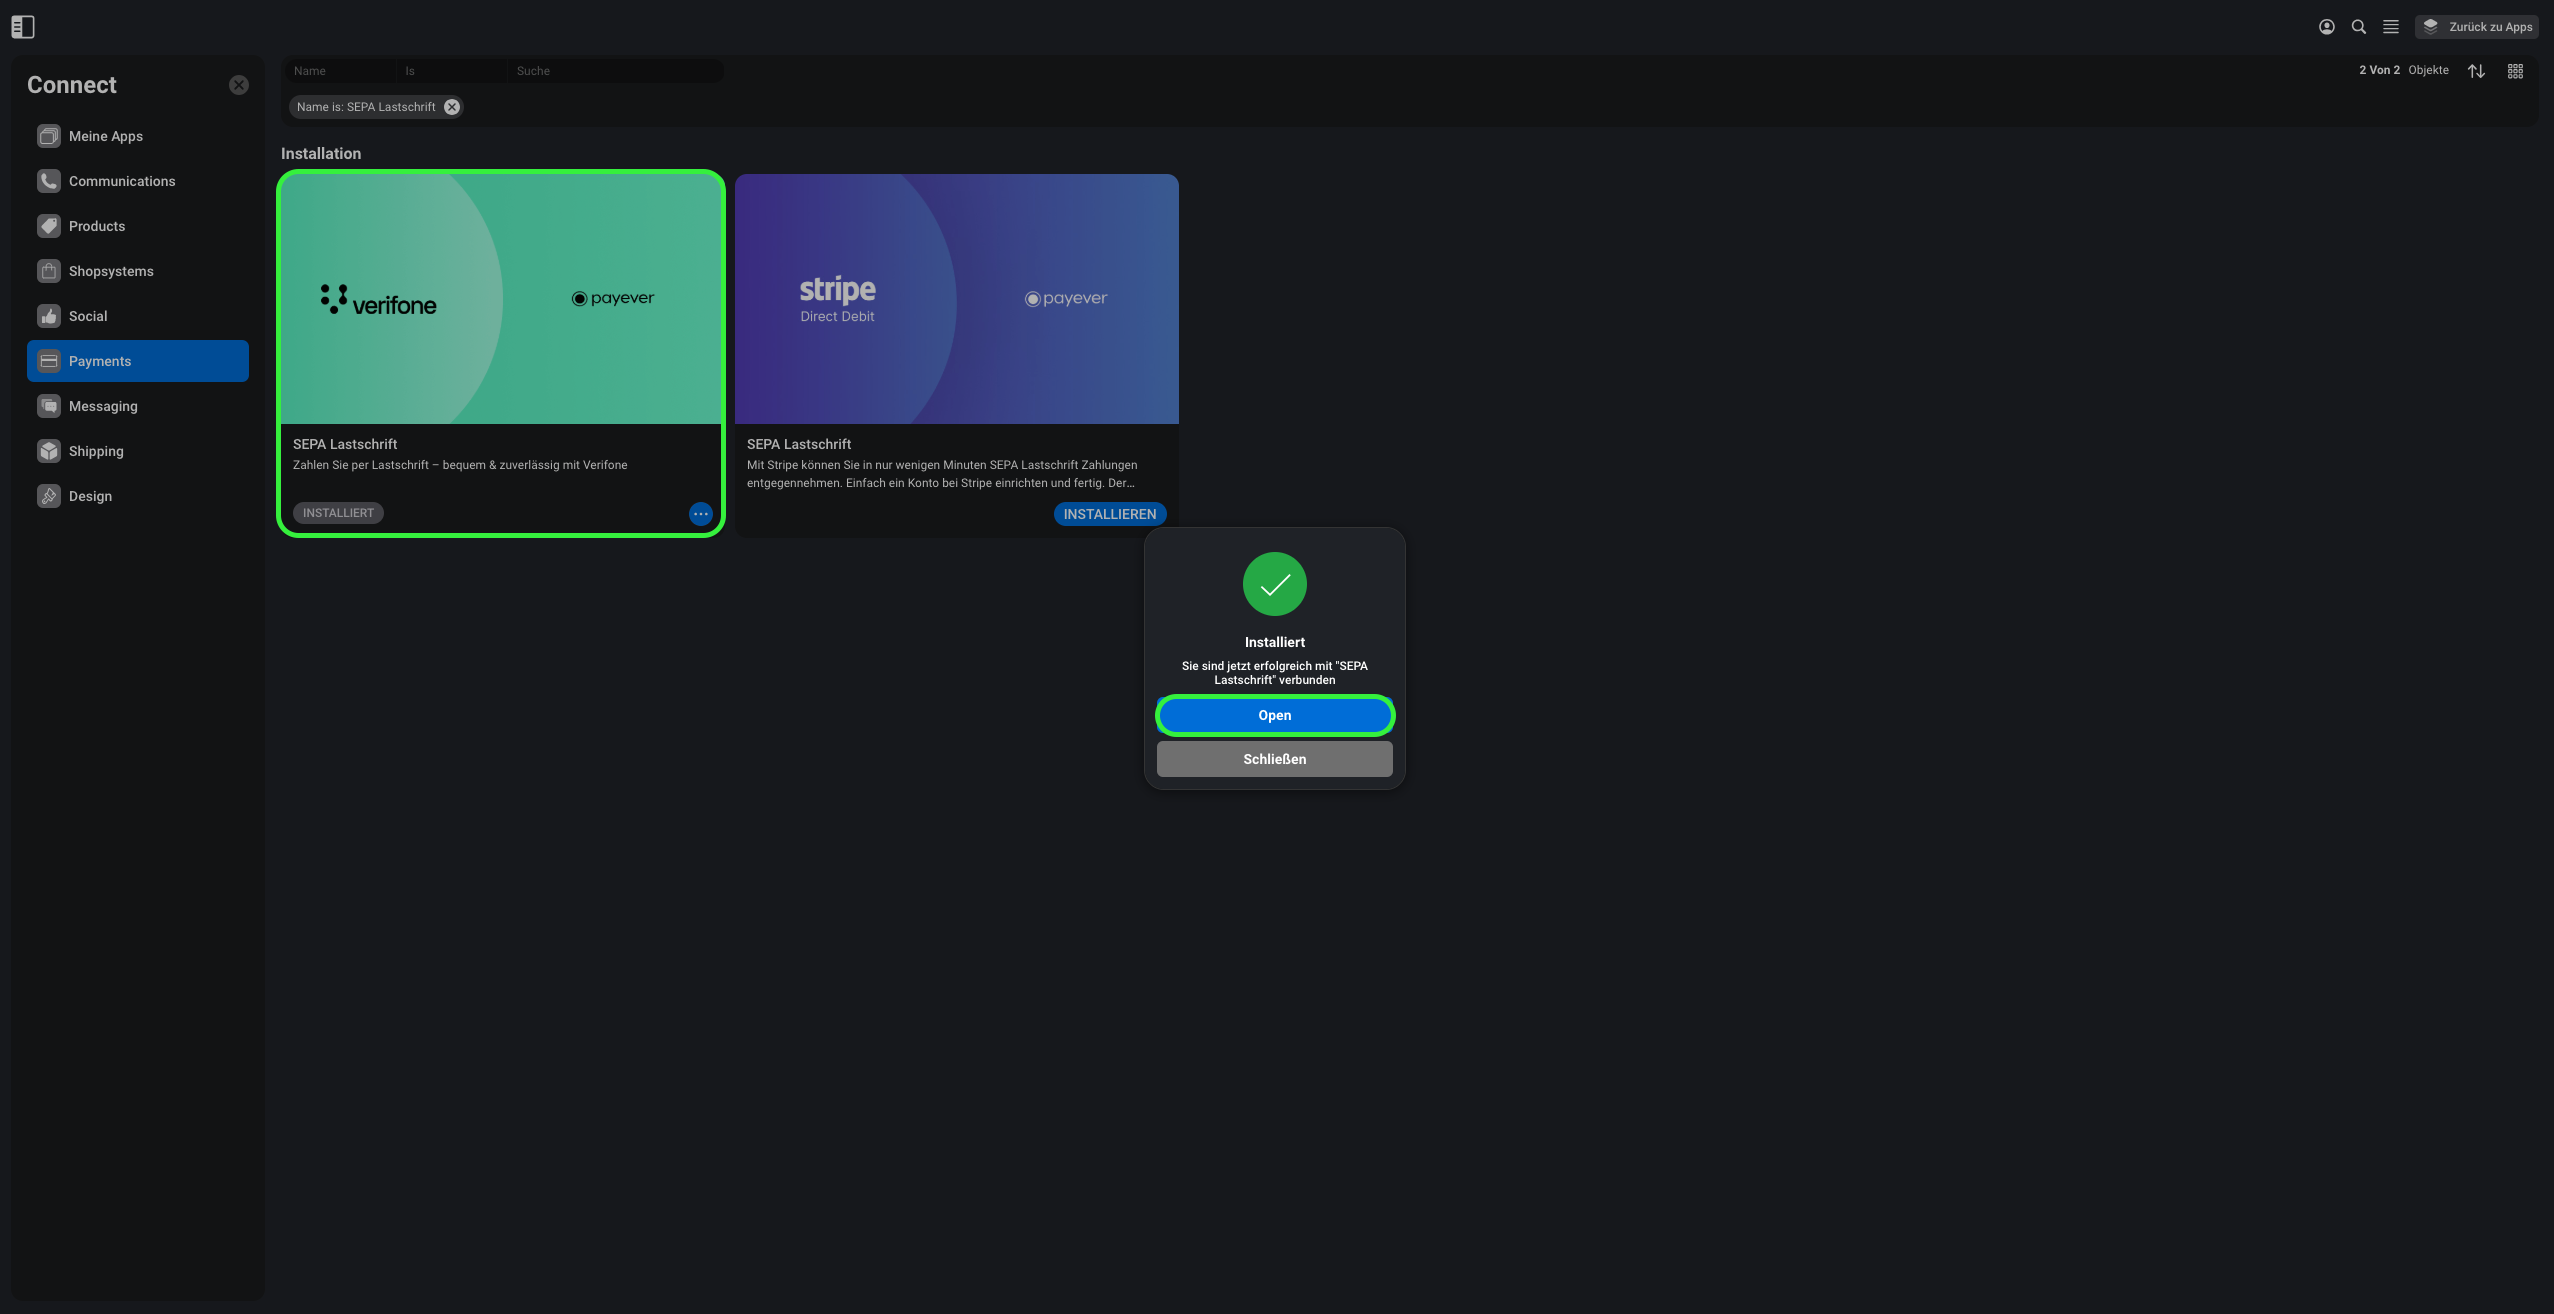Open Products category
Image resolution: width=2554 pixels, height=1314 pixels.
tap(138, 226)
